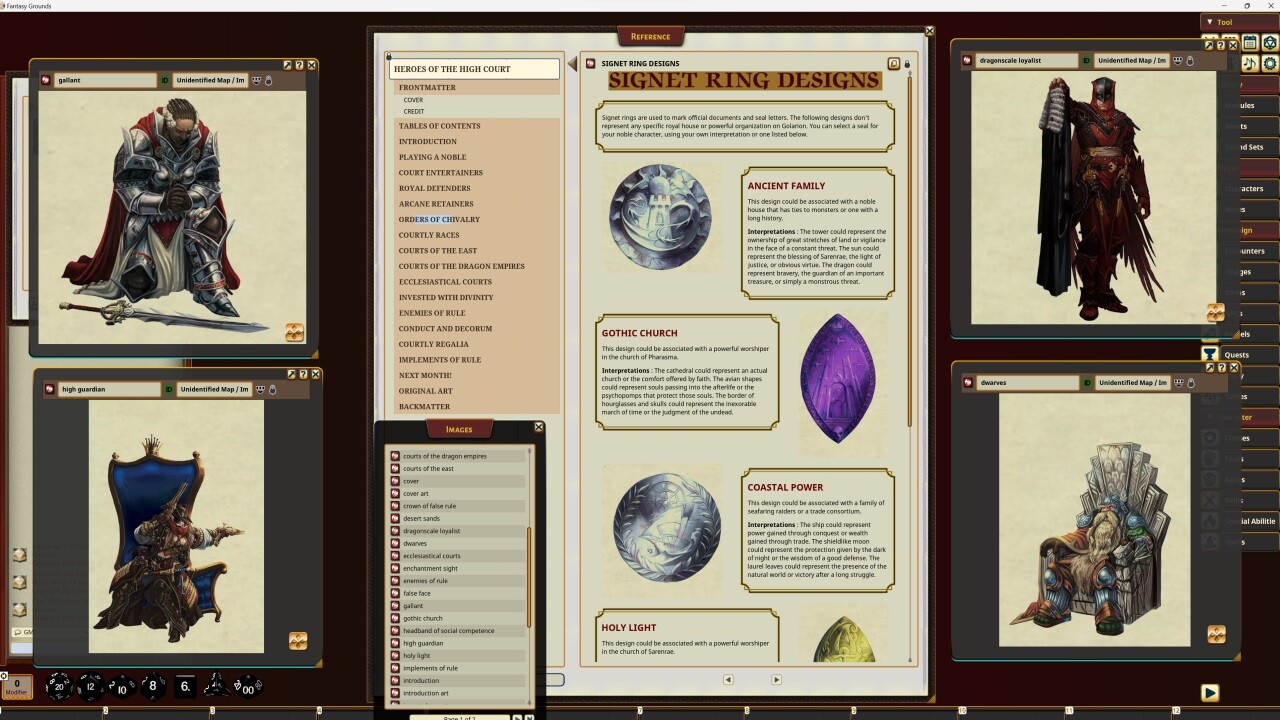The image size is (1280, 720).
Task: Toggle the lock on dragonscale loyalist window
Action: click(1190, 60)
